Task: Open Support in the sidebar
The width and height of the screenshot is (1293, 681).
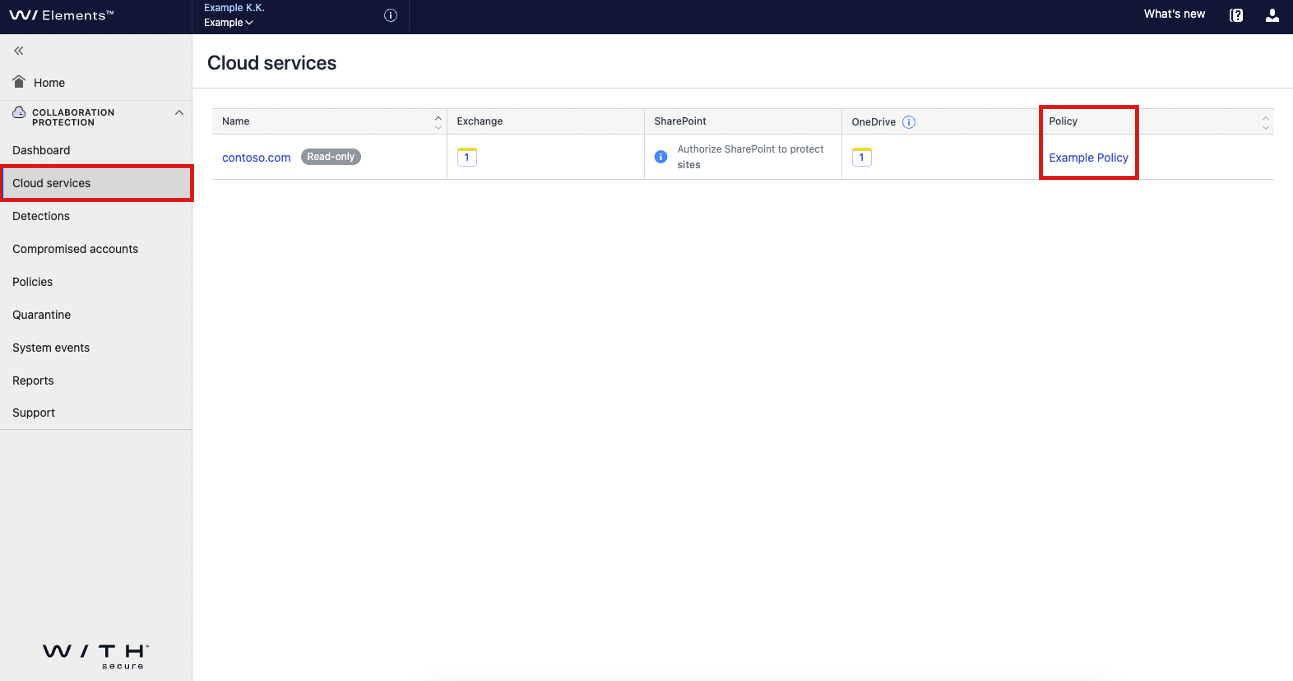Action: click(34, 413)
